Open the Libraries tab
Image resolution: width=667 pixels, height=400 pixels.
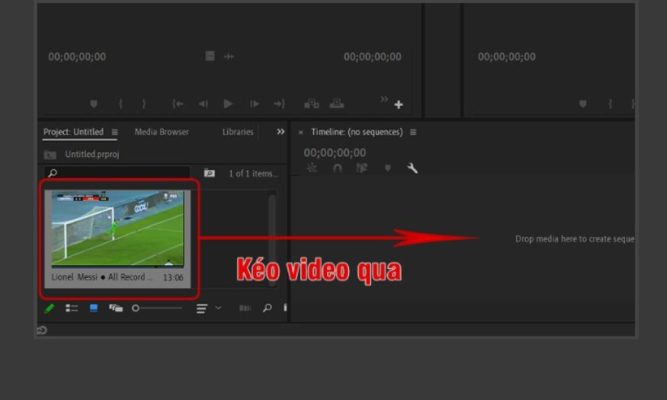coord(238,132)
